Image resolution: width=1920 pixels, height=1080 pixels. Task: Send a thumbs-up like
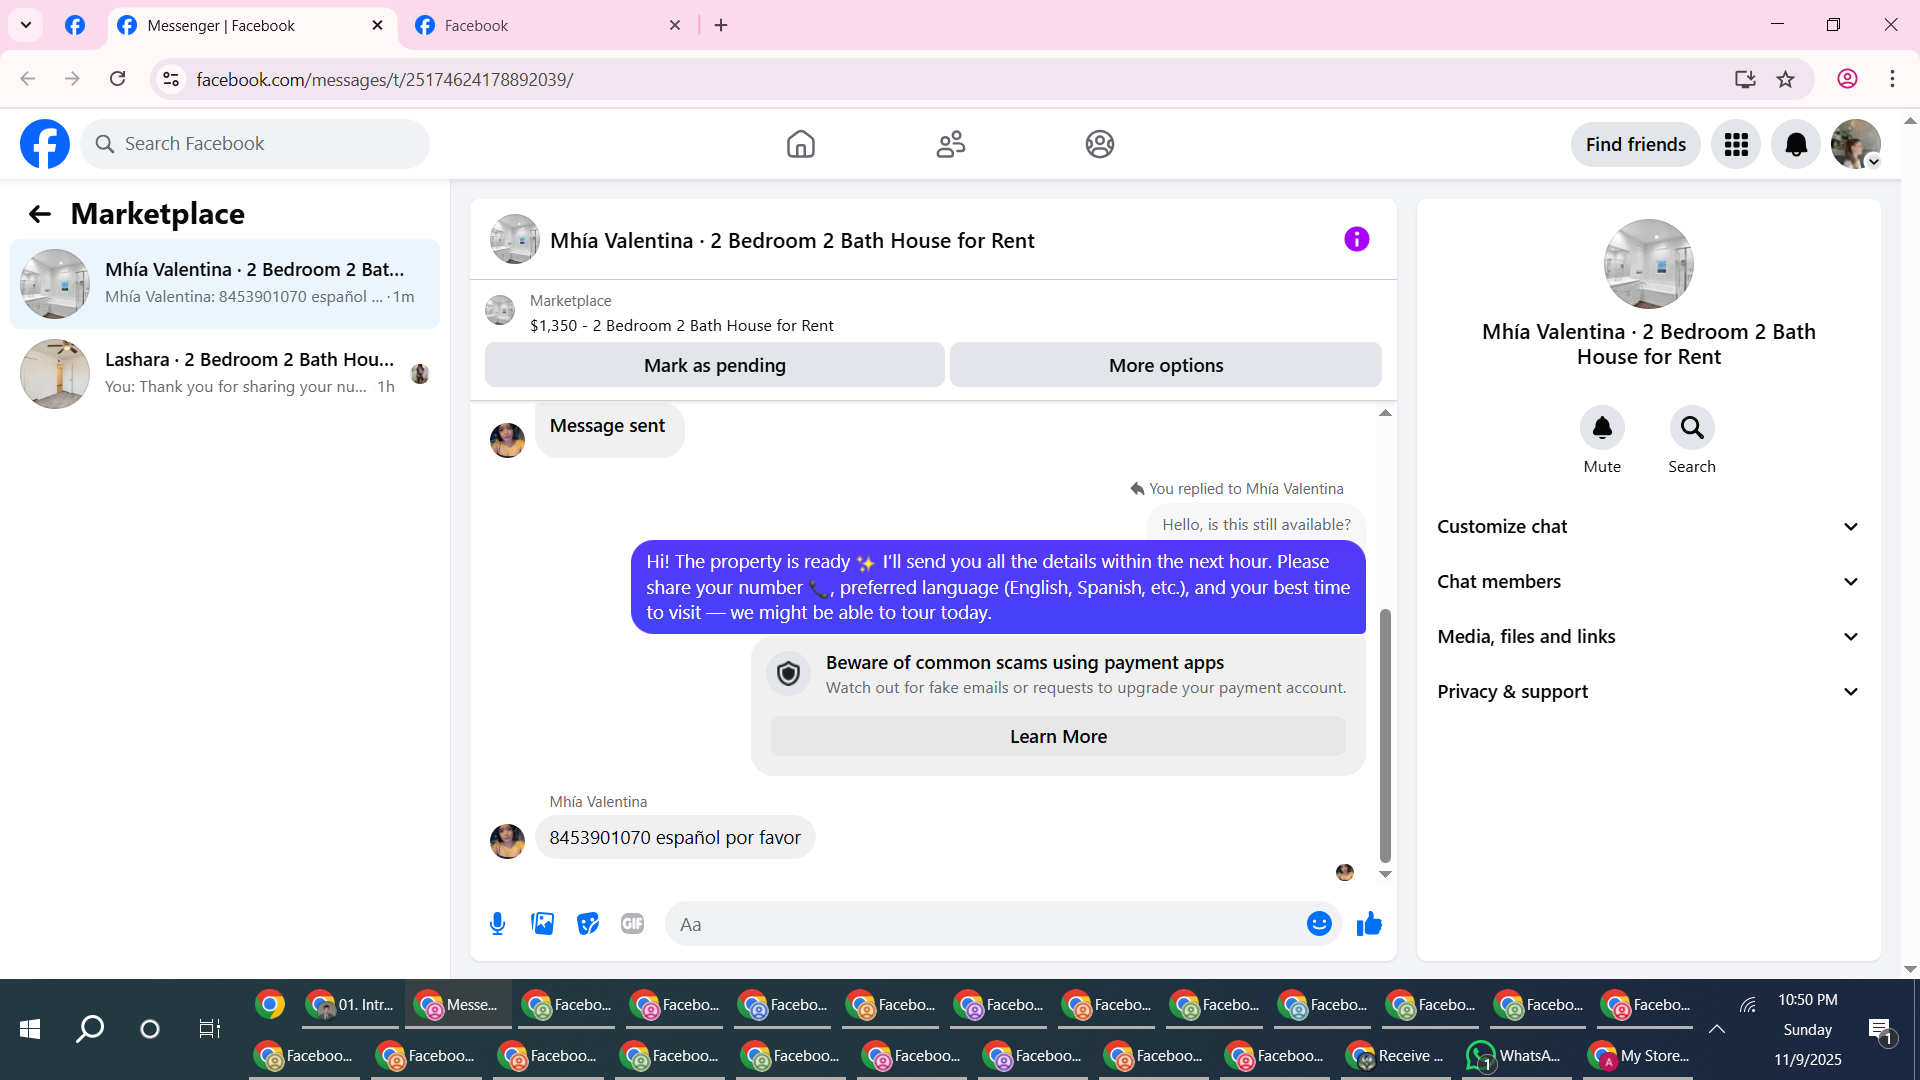(1369, 924)
